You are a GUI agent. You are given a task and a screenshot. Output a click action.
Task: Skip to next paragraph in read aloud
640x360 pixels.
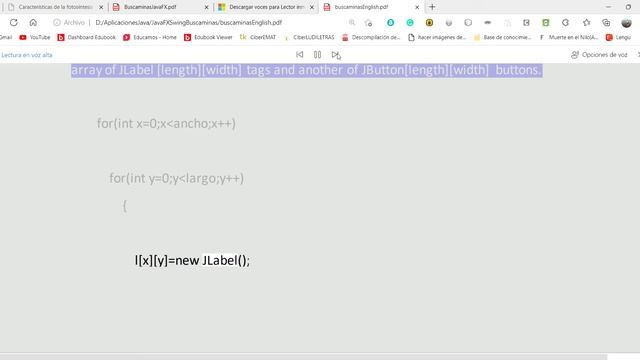tap(336, 54)
